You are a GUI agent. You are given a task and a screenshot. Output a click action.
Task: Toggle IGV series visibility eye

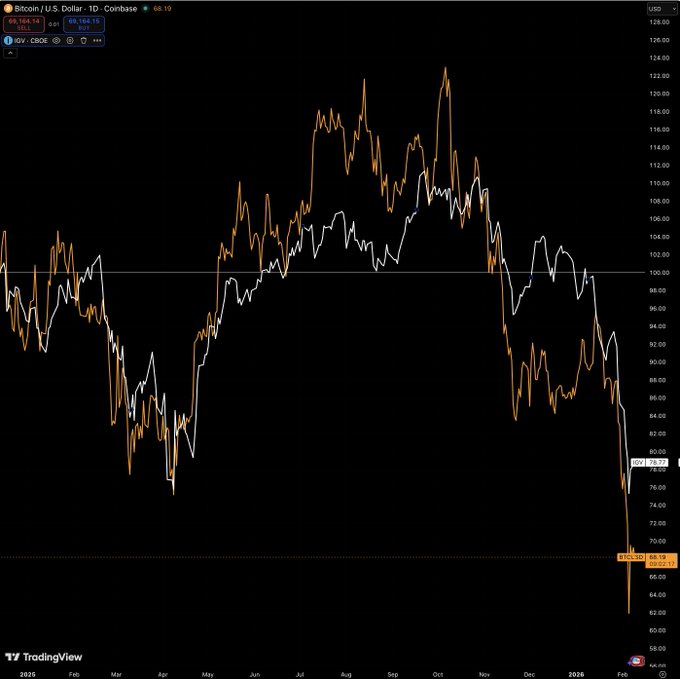click(57, 40)
